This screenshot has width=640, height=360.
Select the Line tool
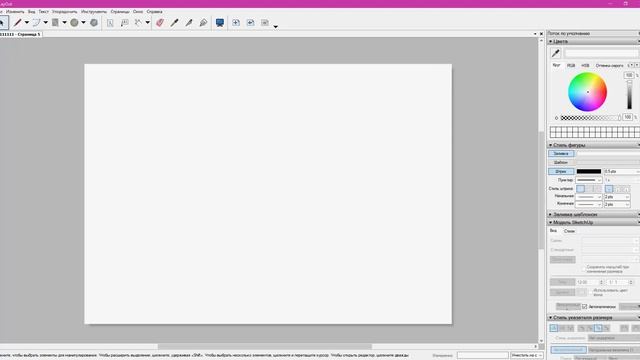click(x=17, y=23)
